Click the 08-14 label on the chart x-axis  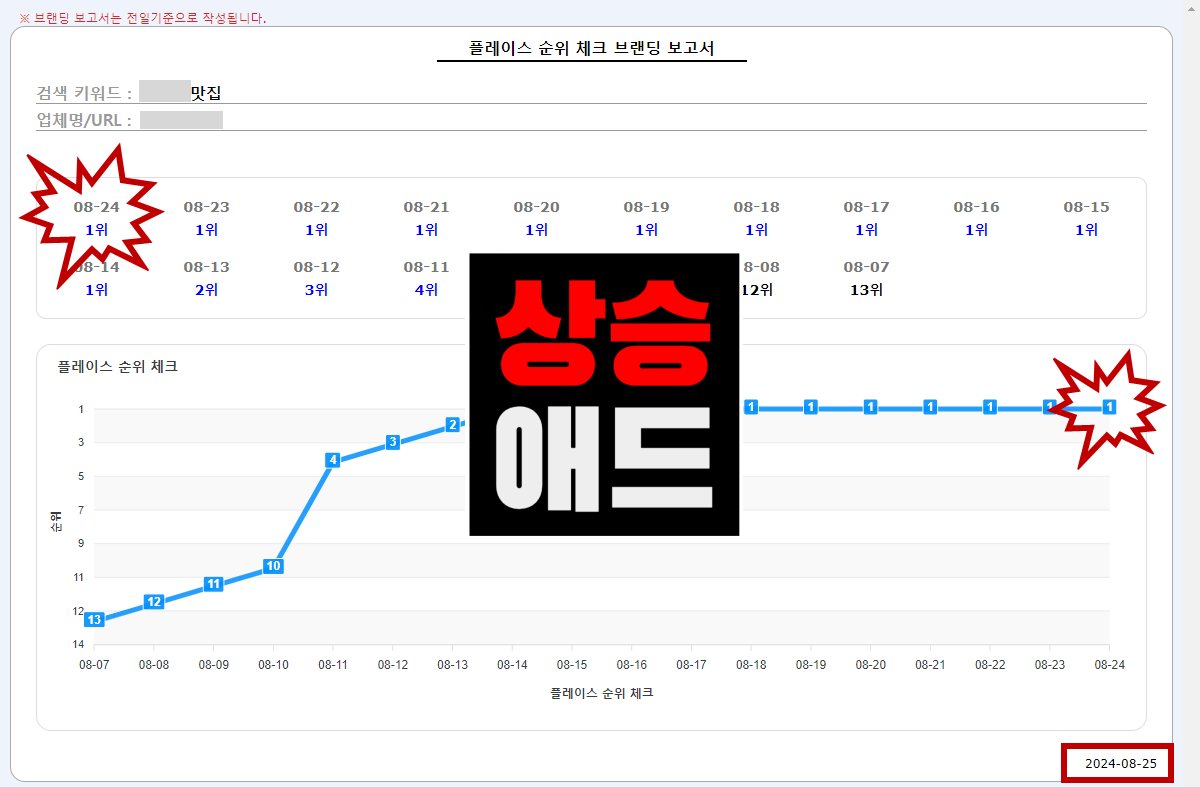(512, 665)
